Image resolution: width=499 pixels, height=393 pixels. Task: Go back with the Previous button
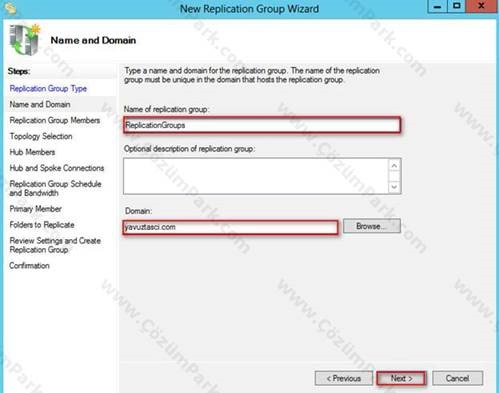(x=344, y=378)
